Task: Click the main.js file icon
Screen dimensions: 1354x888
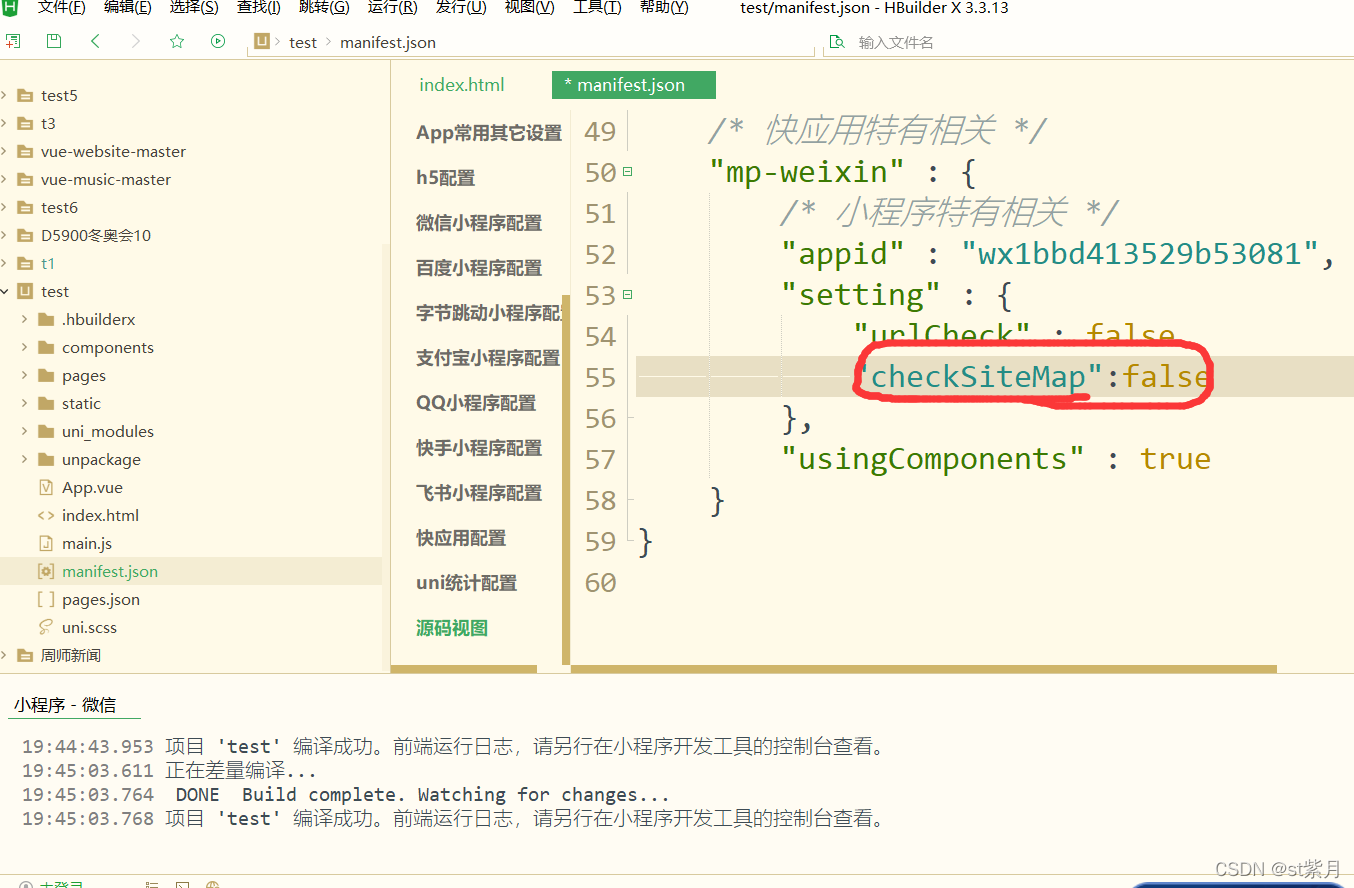Action: click(45, 543)
